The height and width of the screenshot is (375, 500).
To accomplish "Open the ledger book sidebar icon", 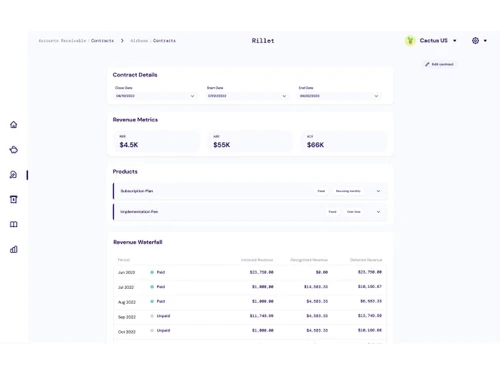I will tap(14, 224).
